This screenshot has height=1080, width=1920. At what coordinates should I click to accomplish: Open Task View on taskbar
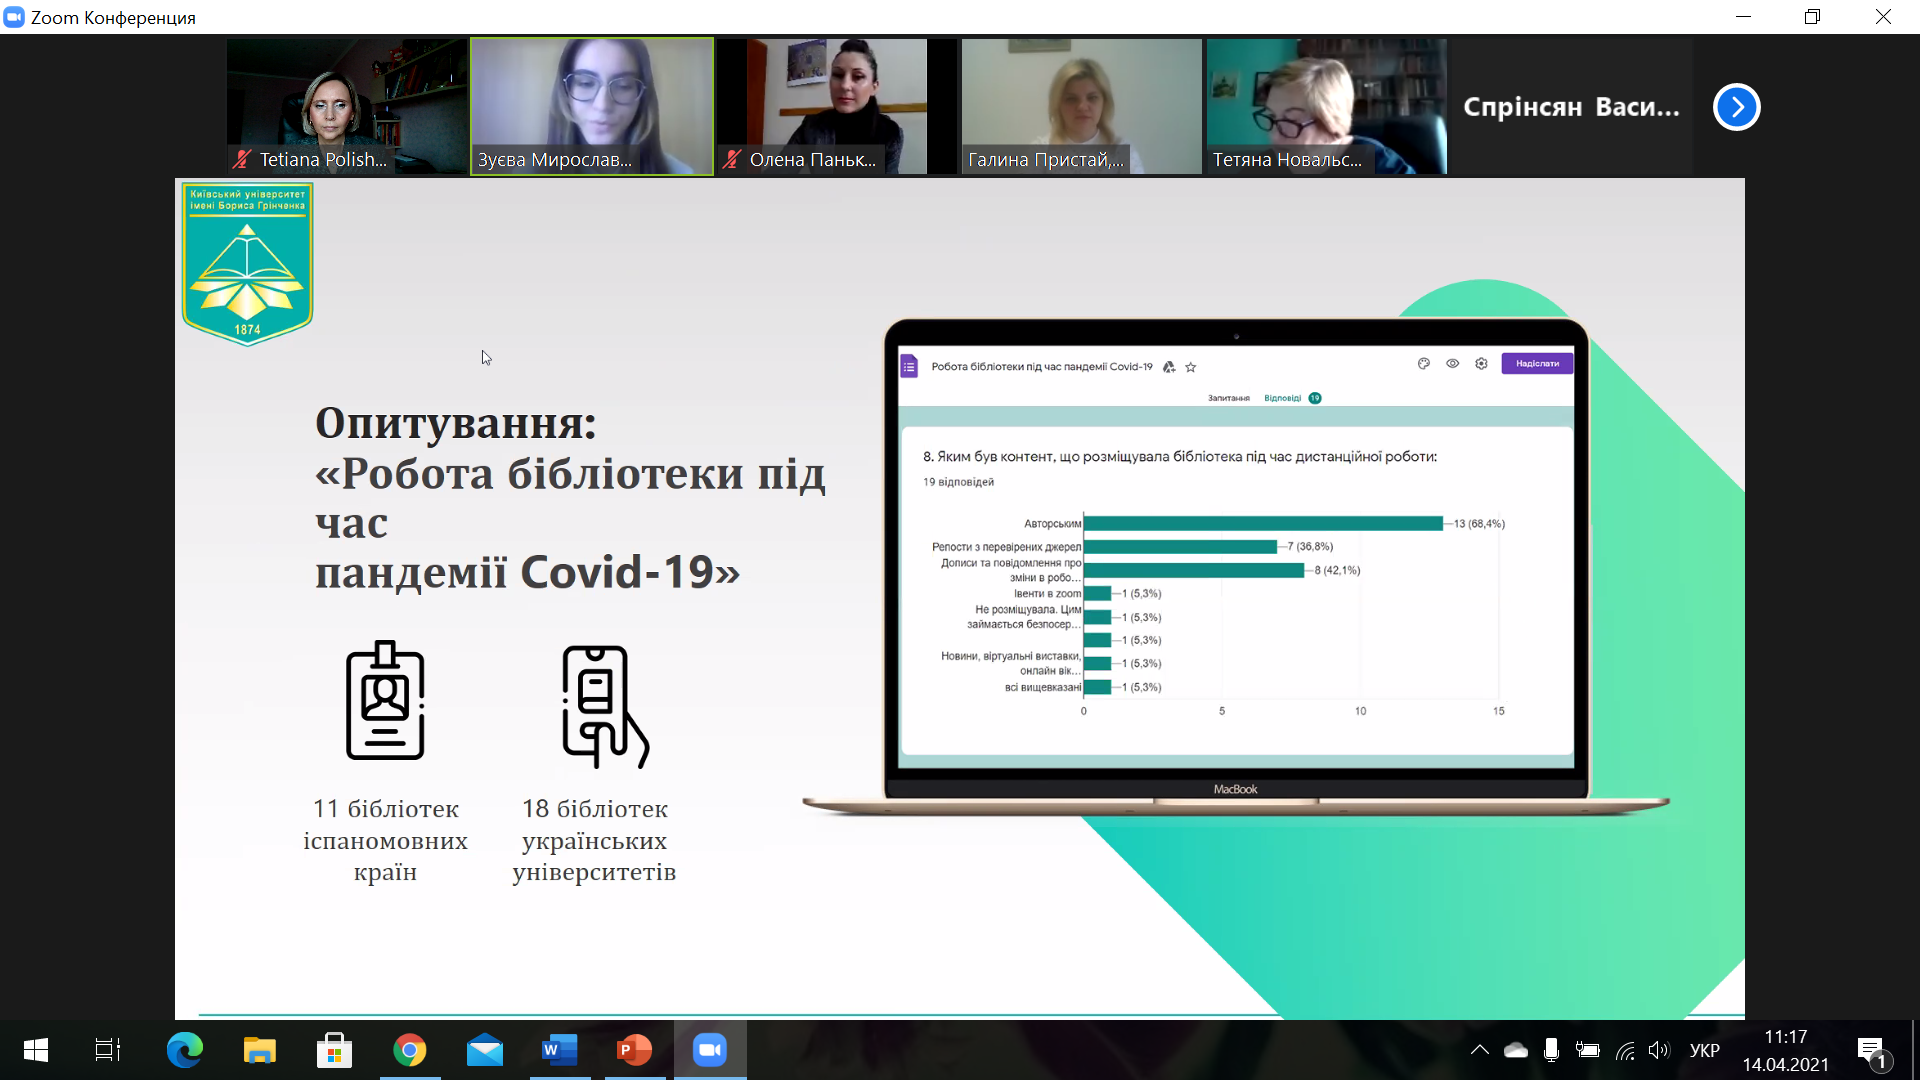click(x=107, y=1050)
